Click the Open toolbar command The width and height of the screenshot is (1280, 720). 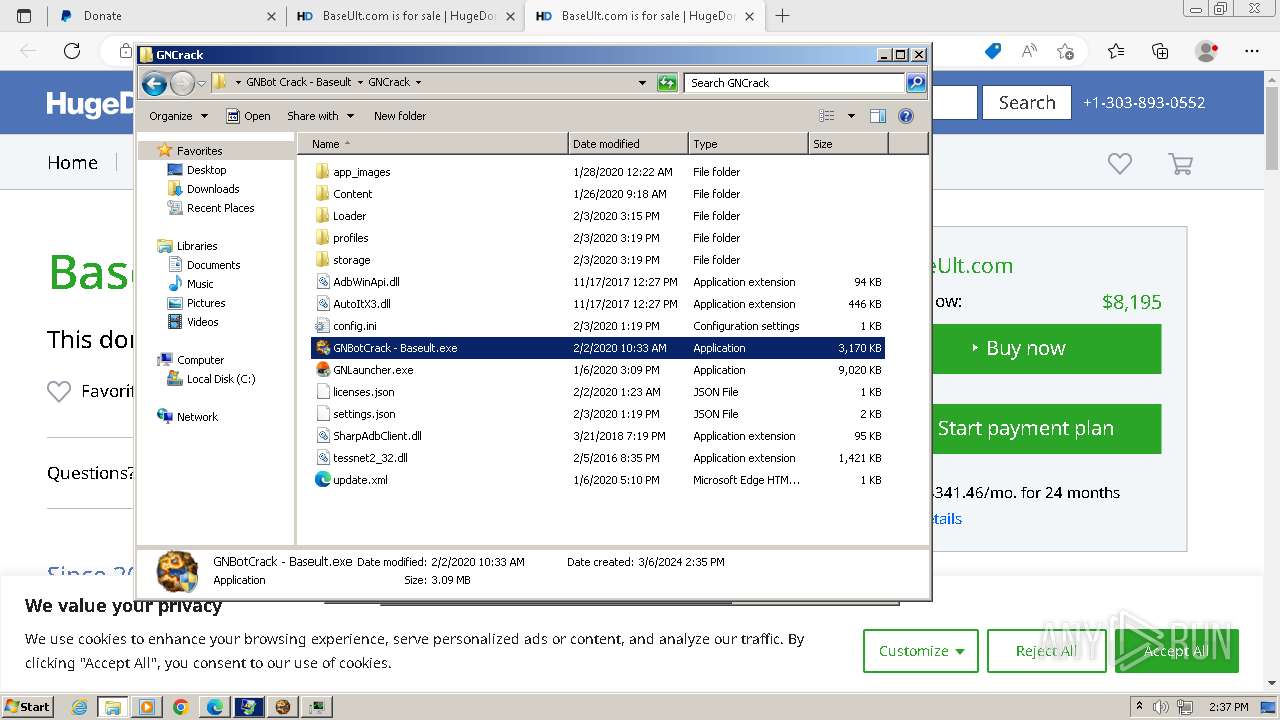(248, 116)
